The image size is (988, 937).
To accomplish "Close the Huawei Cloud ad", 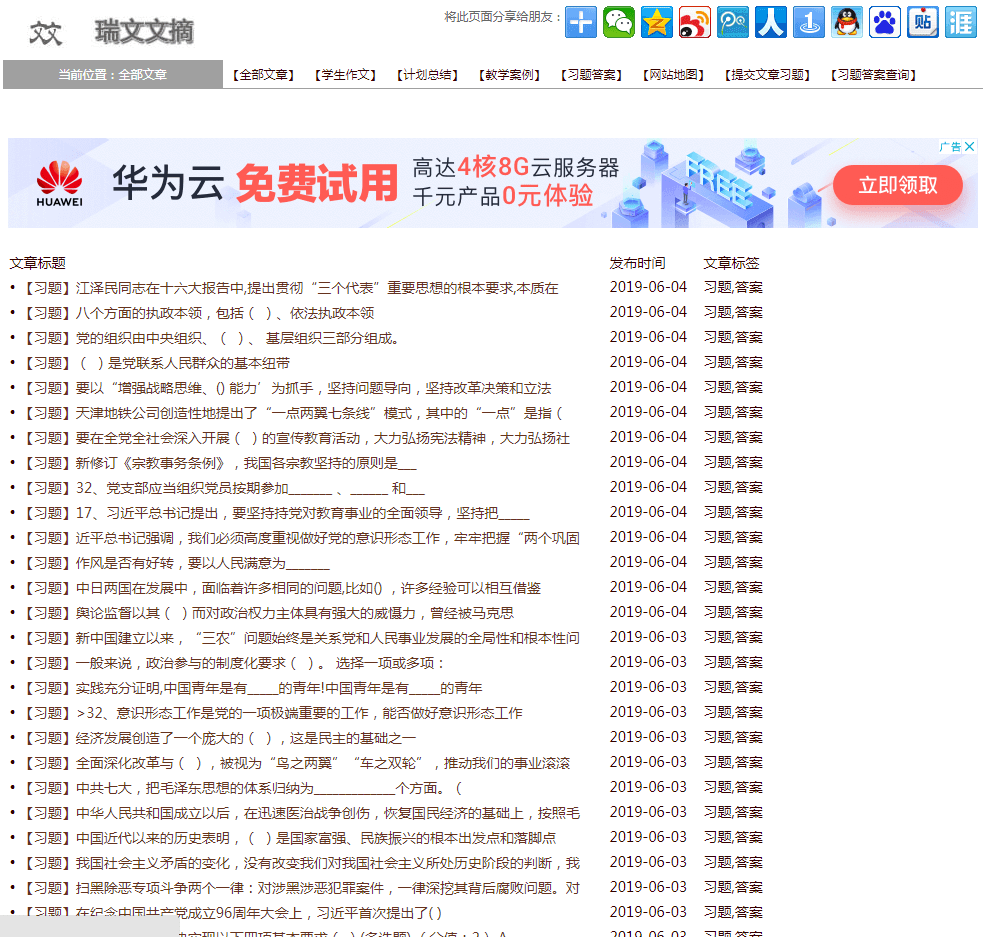I will [969, 147].
